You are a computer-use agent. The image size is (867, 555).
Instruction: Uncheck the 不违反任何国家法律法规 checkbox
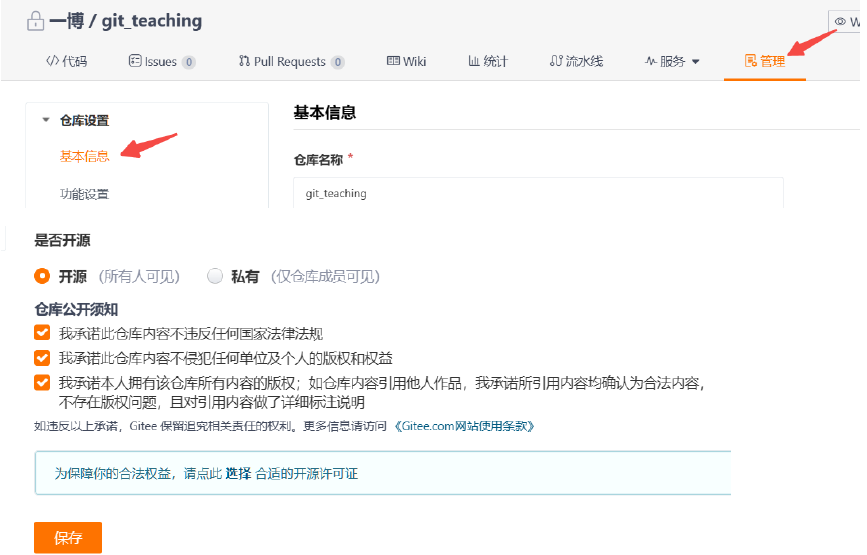click(42, 333)
